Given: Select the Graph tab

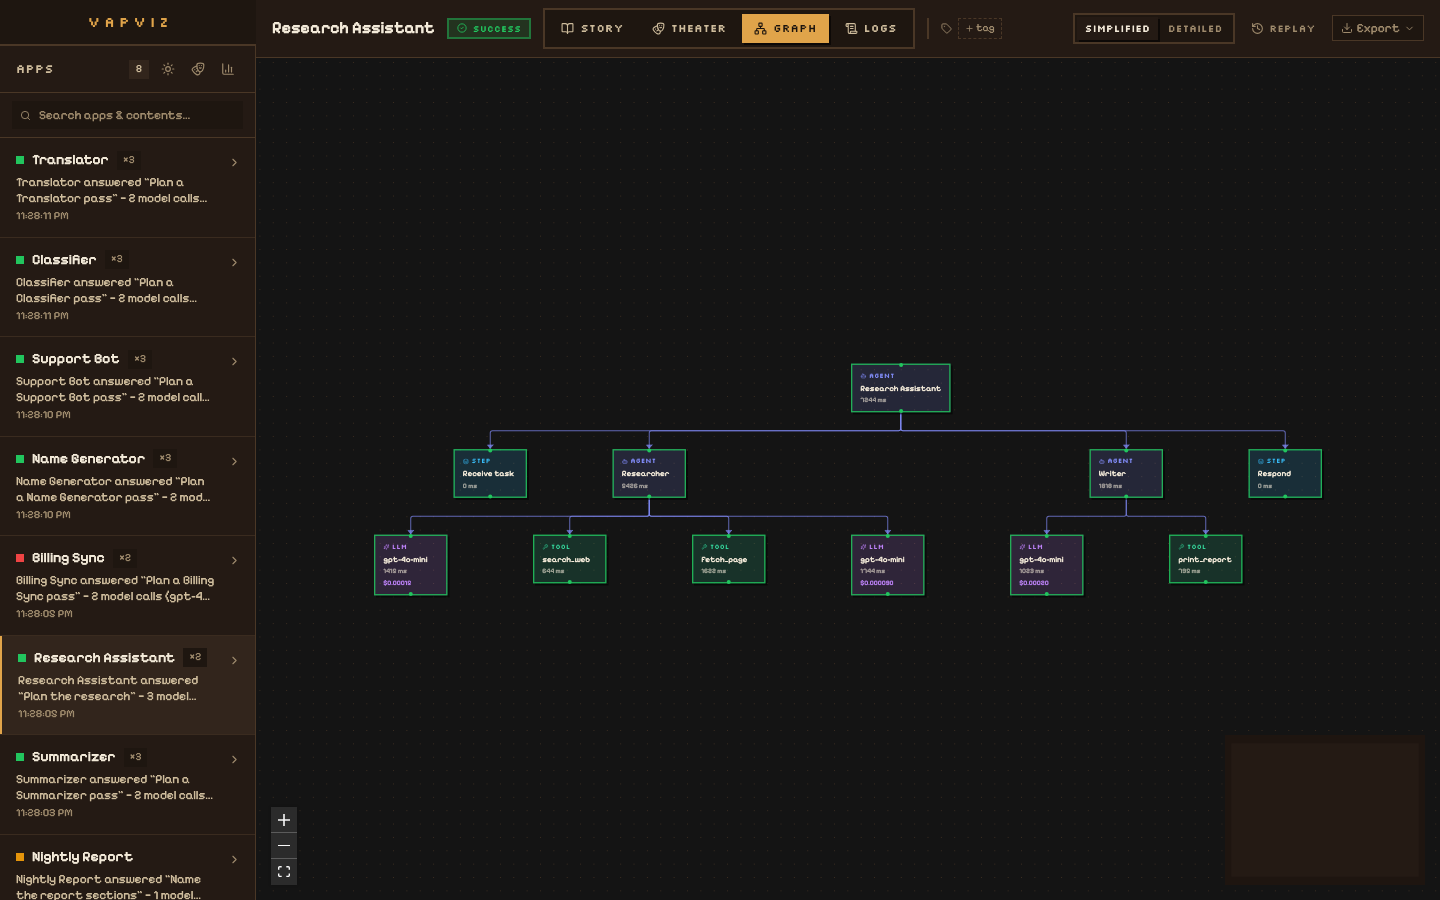Looking at the screenshot, I should [x=785, y=28].
